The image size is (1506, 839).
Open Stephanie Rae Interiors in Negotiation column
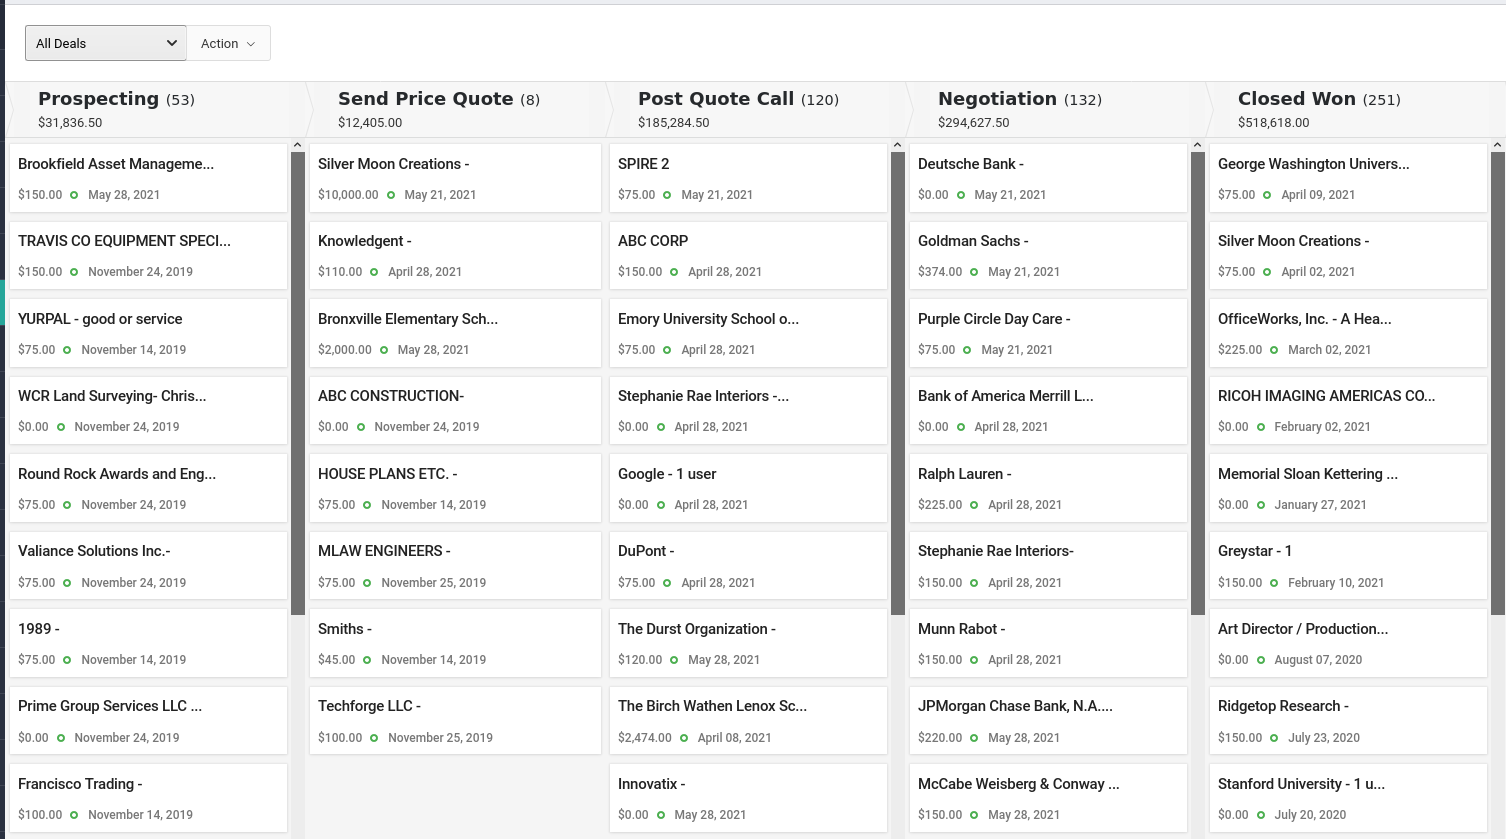pos(1048,565)
